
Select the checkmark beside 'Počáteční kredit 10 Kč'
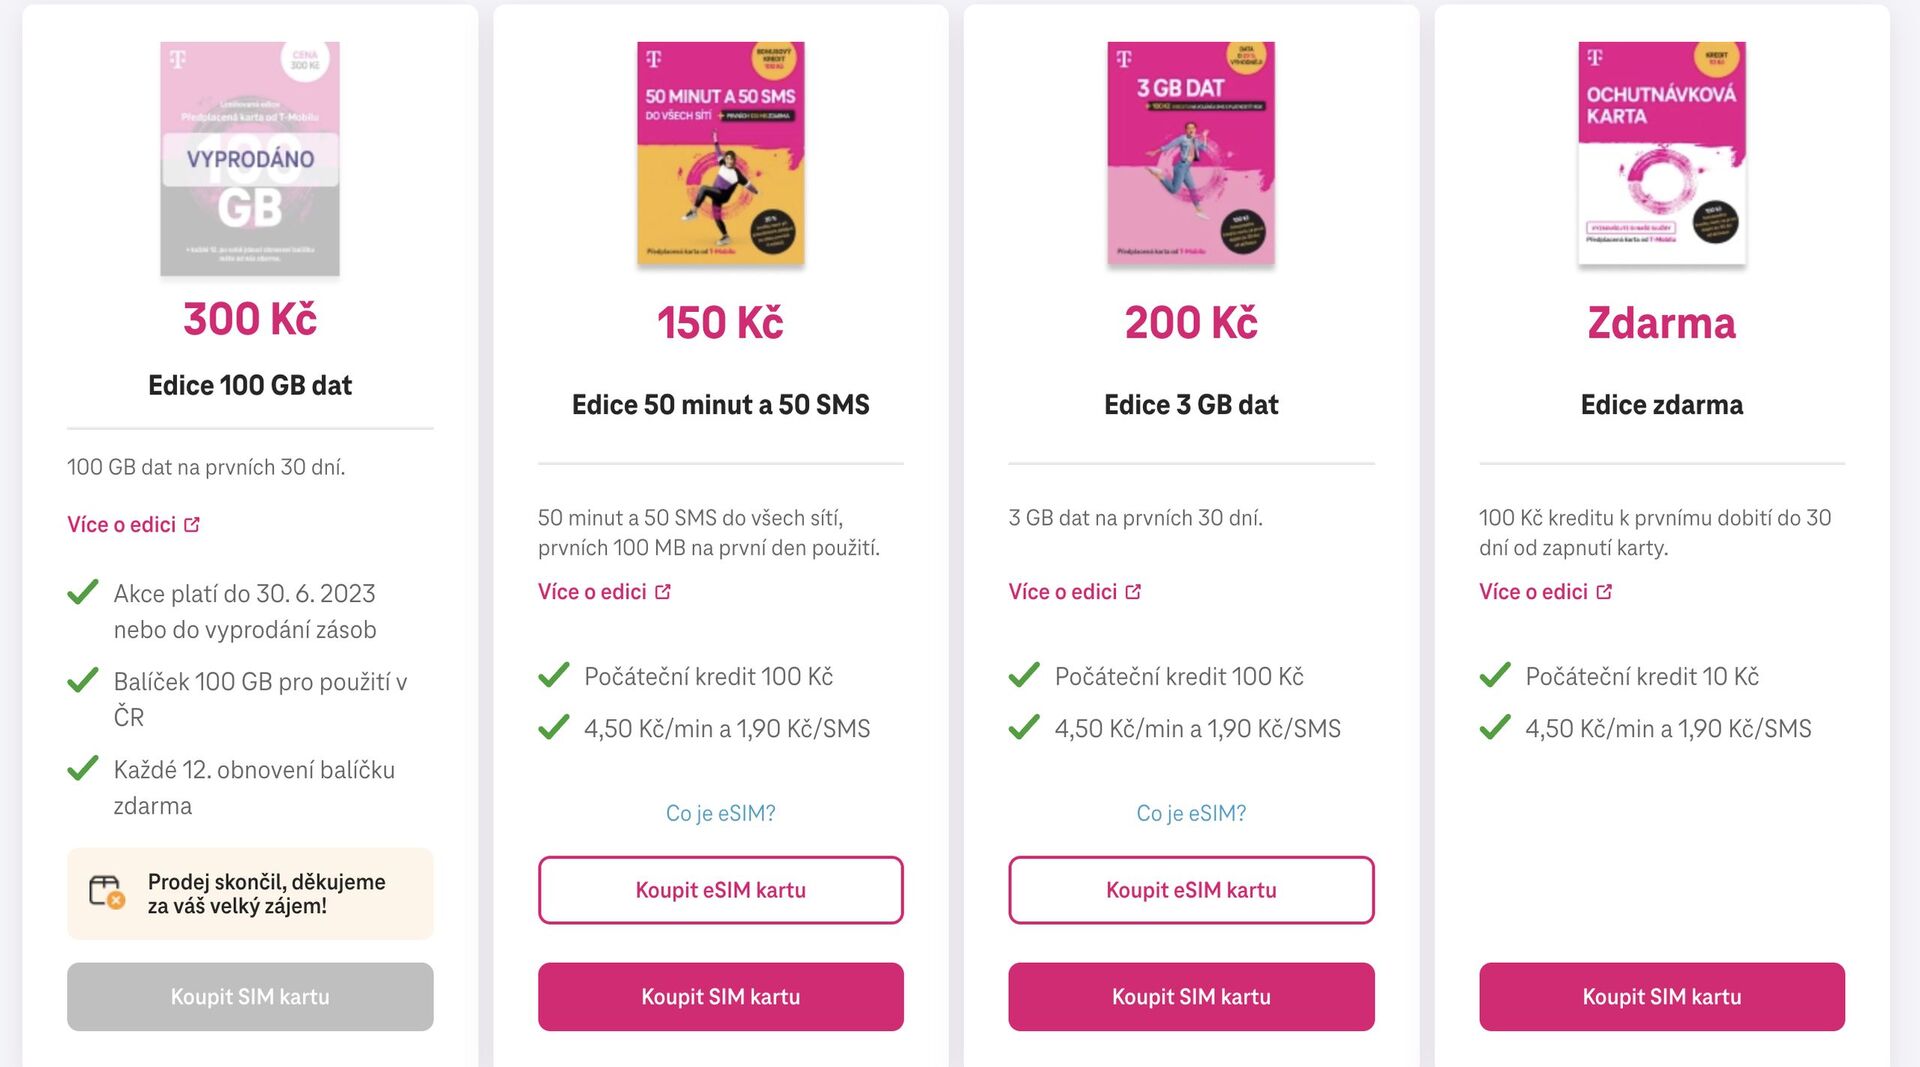1494,676
